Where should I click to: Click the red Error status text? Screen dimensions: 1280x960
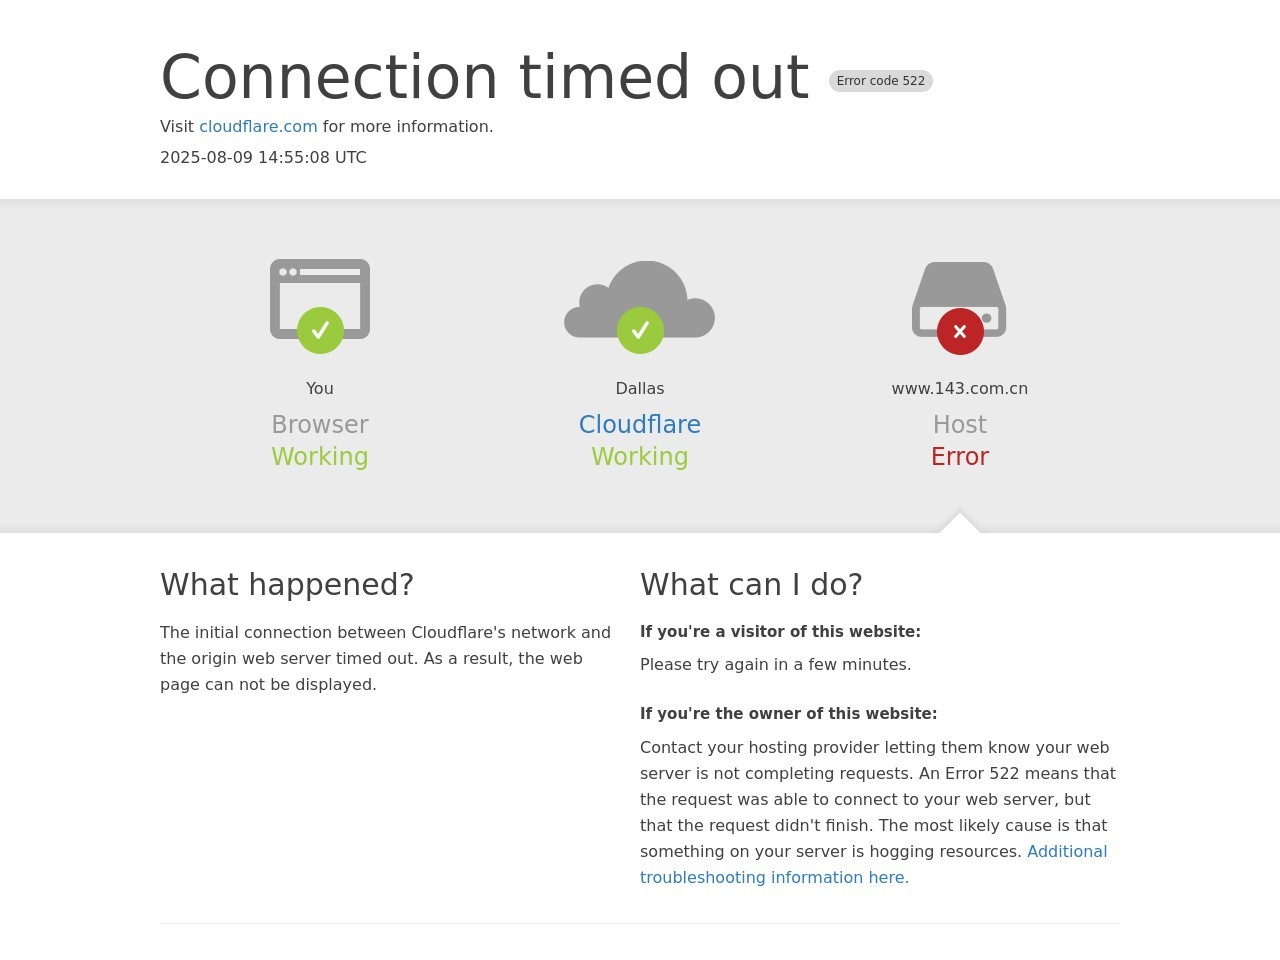tap(960, 457)
